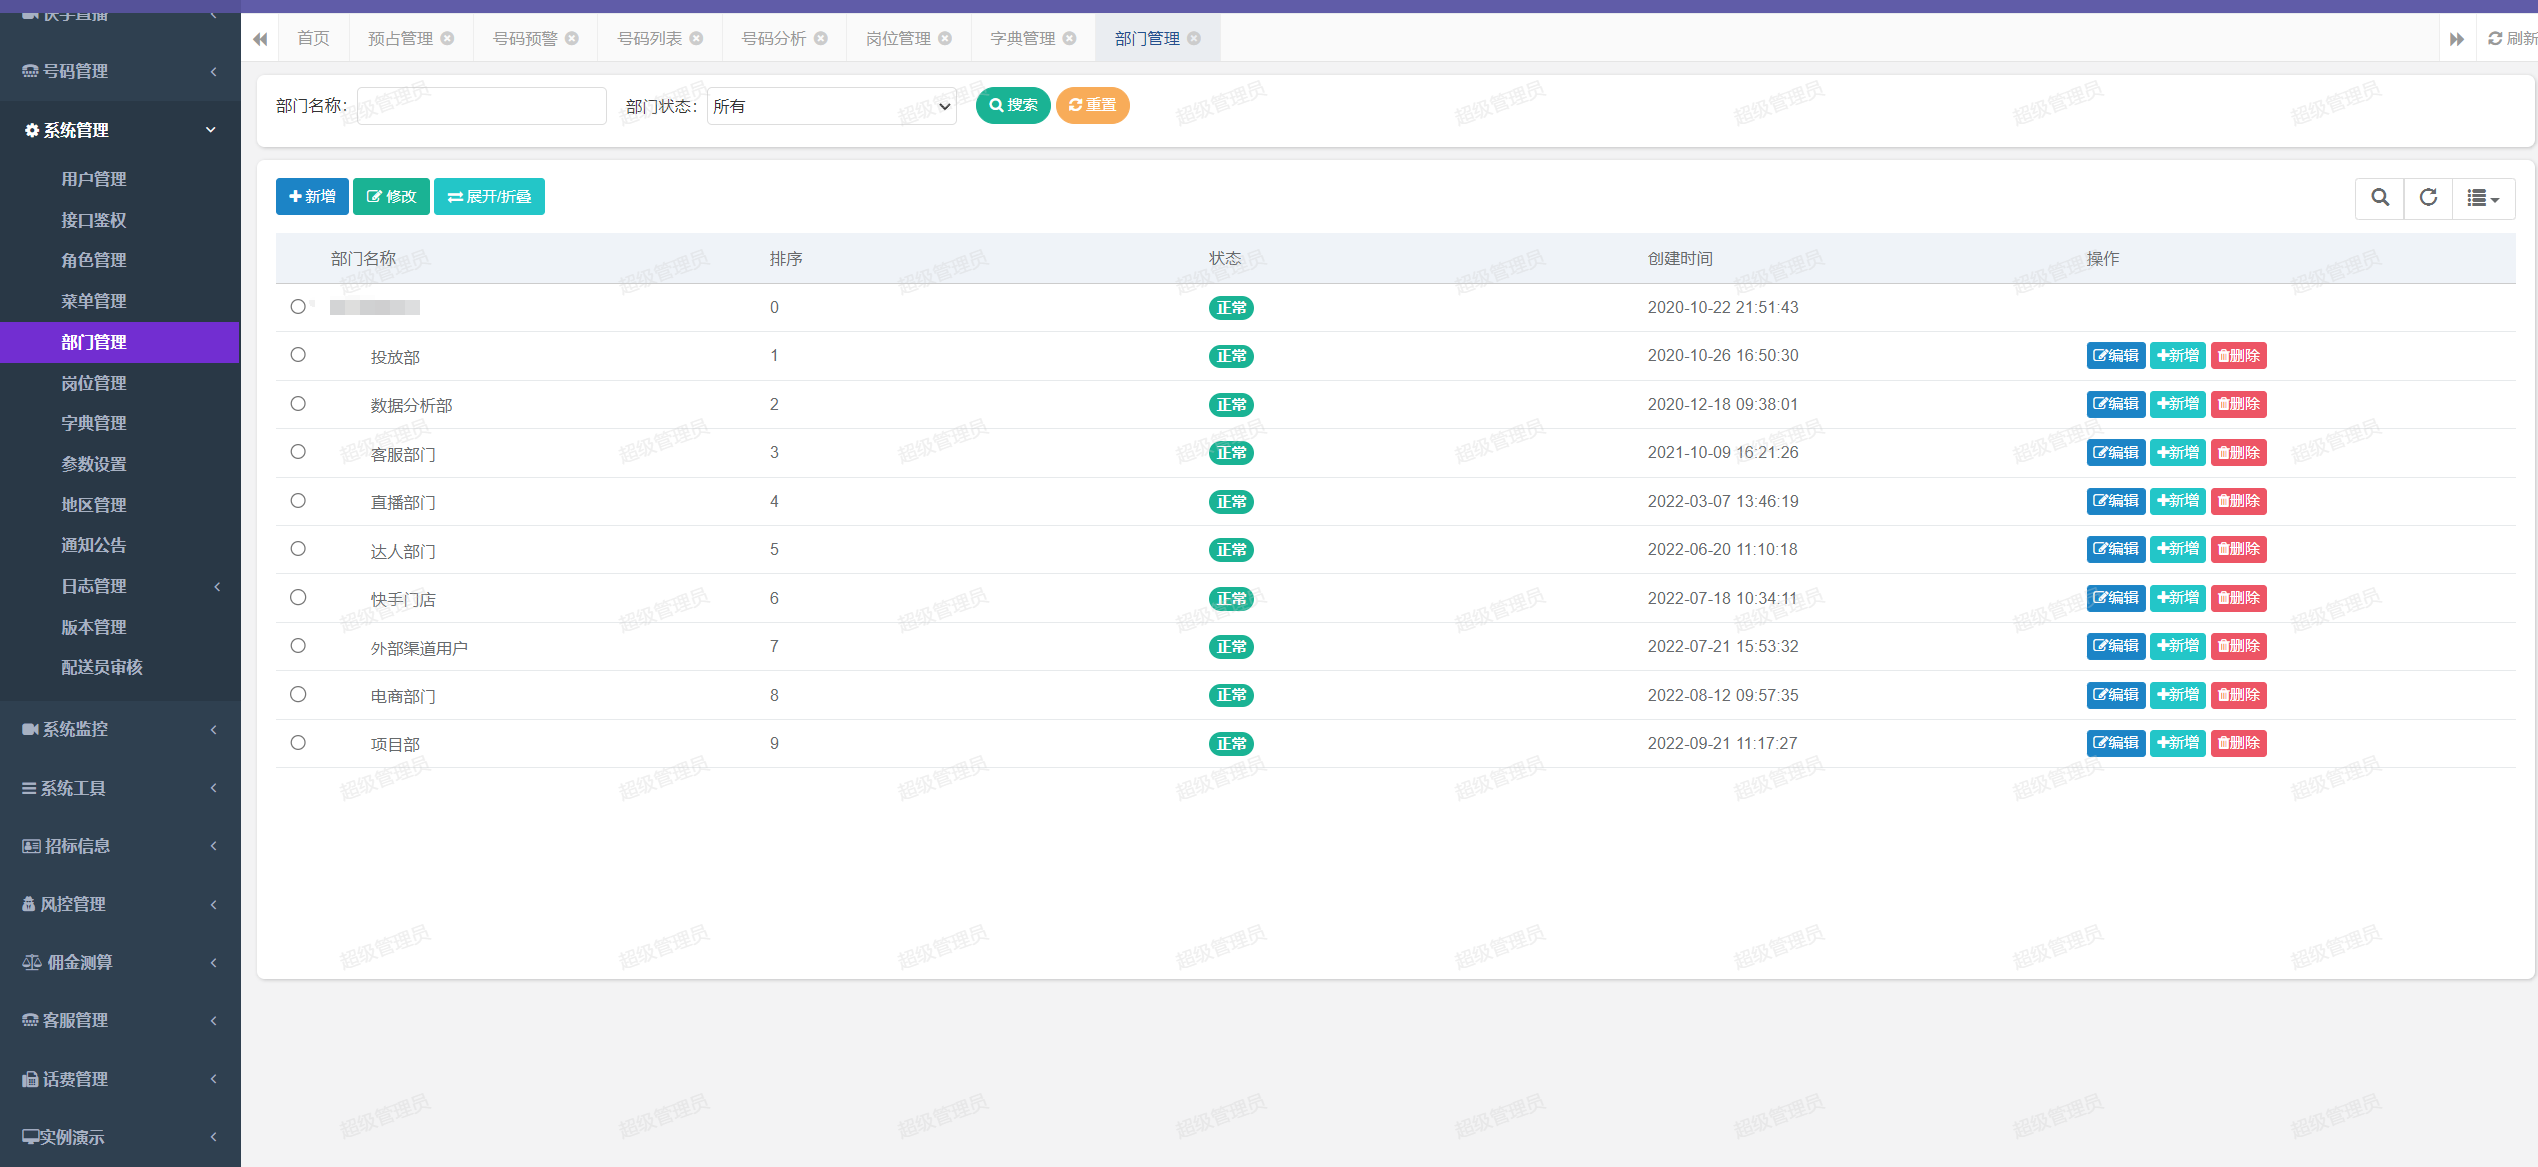Select the radio button for 达人部门
Image resolution: width=2538 pixels, height=1167 pixels.
298,549
